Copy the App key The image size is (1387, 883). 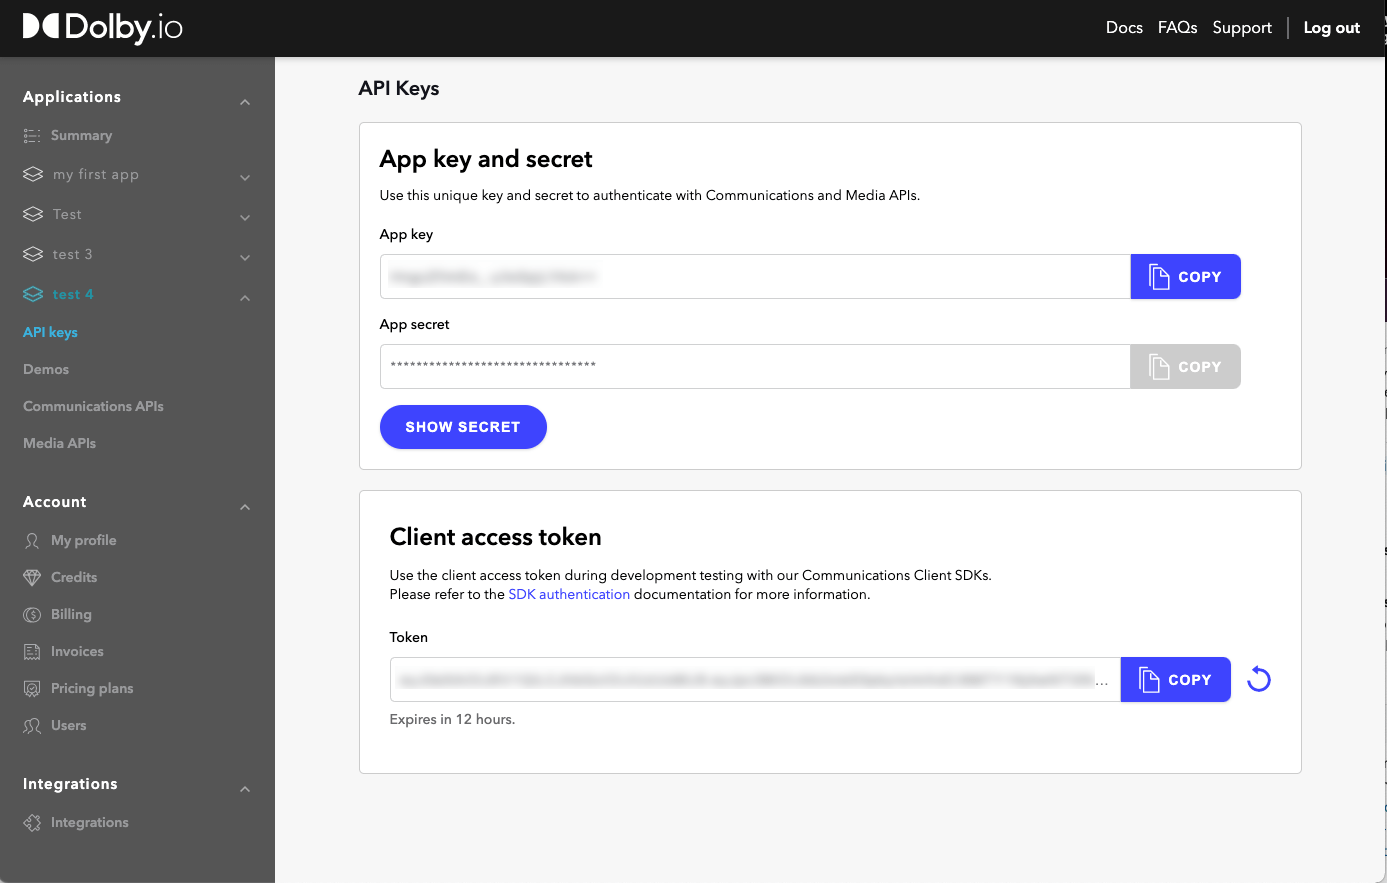(1185, 276)
